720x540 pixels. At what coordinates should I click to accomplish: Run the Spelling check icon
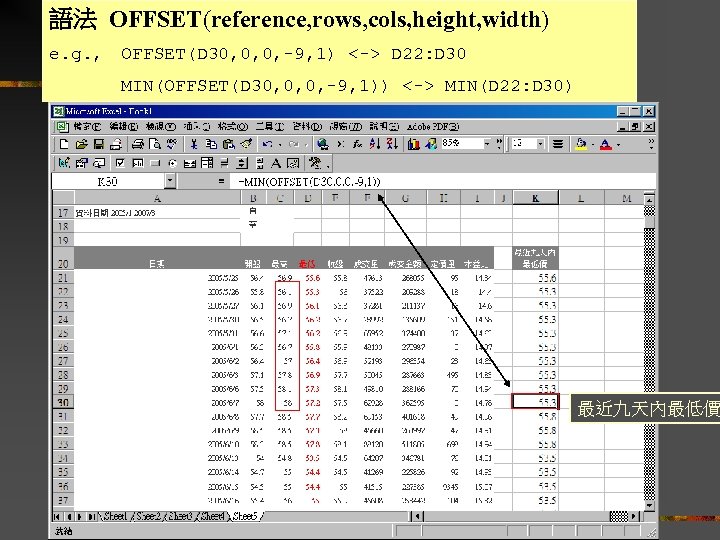pos(172,144)
